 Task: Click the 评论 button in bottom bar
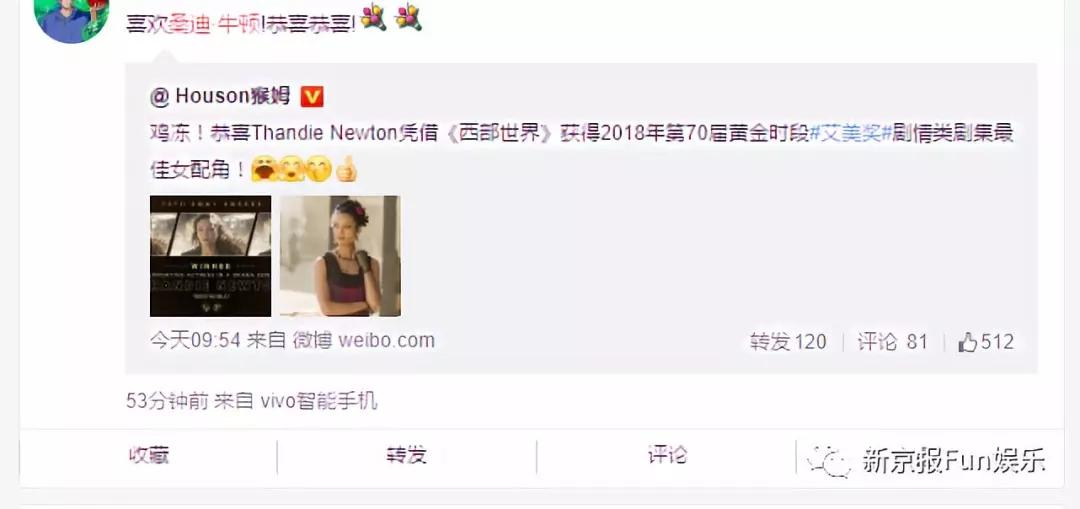click(x=667, y=455)
